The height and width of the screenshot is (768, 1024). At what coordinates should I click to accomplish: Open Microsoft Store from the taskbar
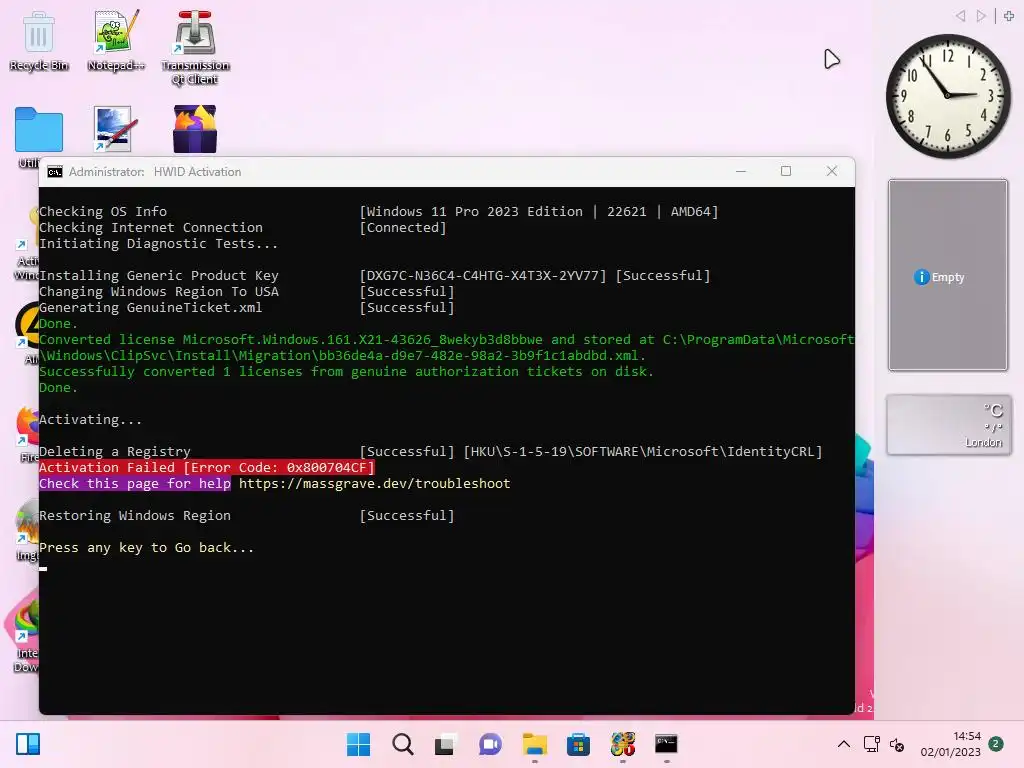tap(578, 744)
